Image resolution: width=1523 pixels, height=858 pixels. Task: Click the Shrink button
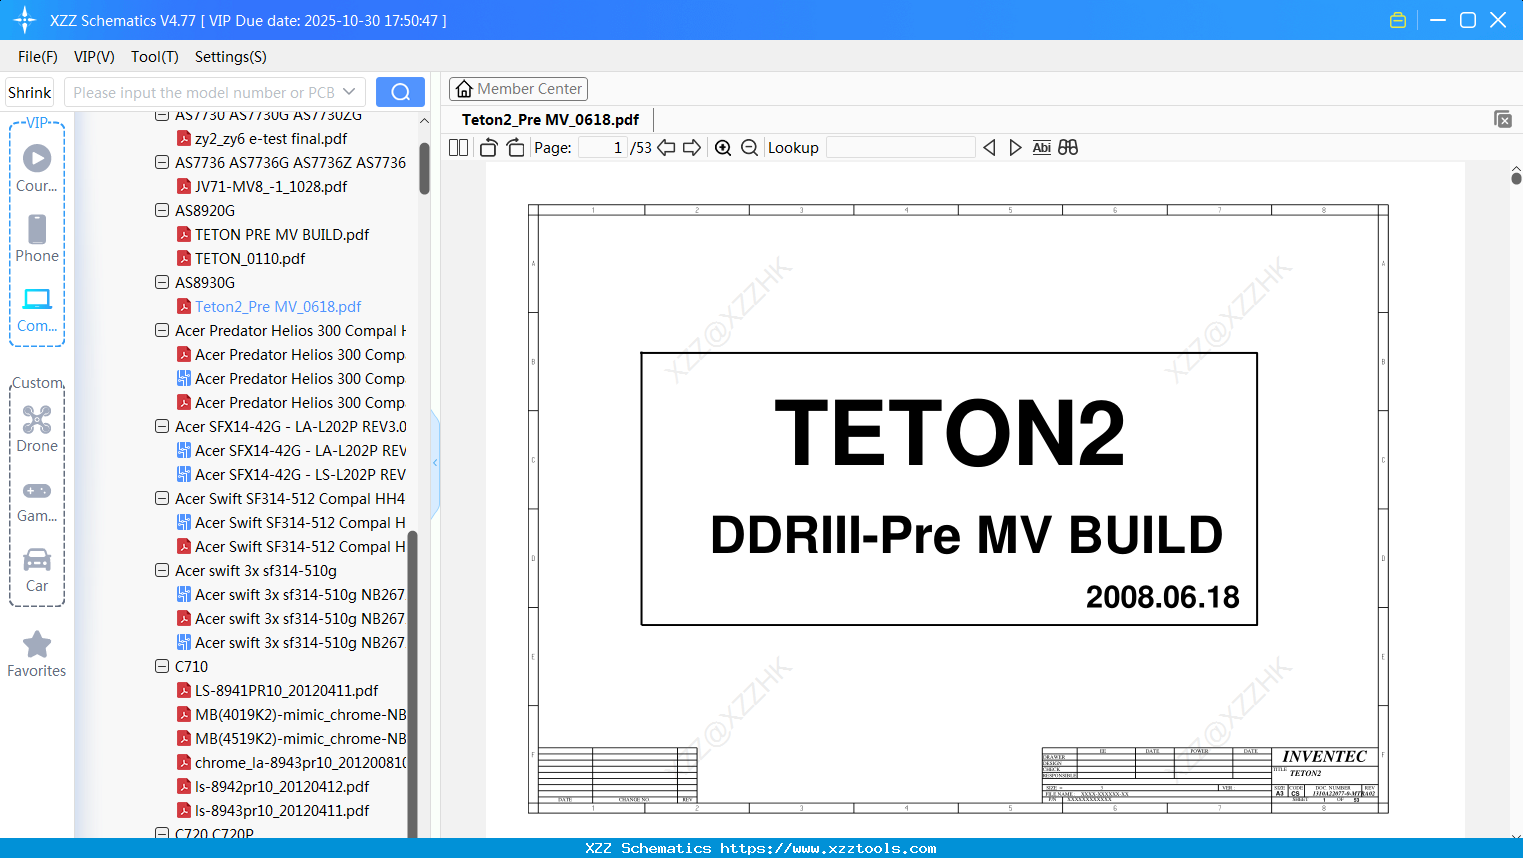pyautogui.click(x=30, y=92)
